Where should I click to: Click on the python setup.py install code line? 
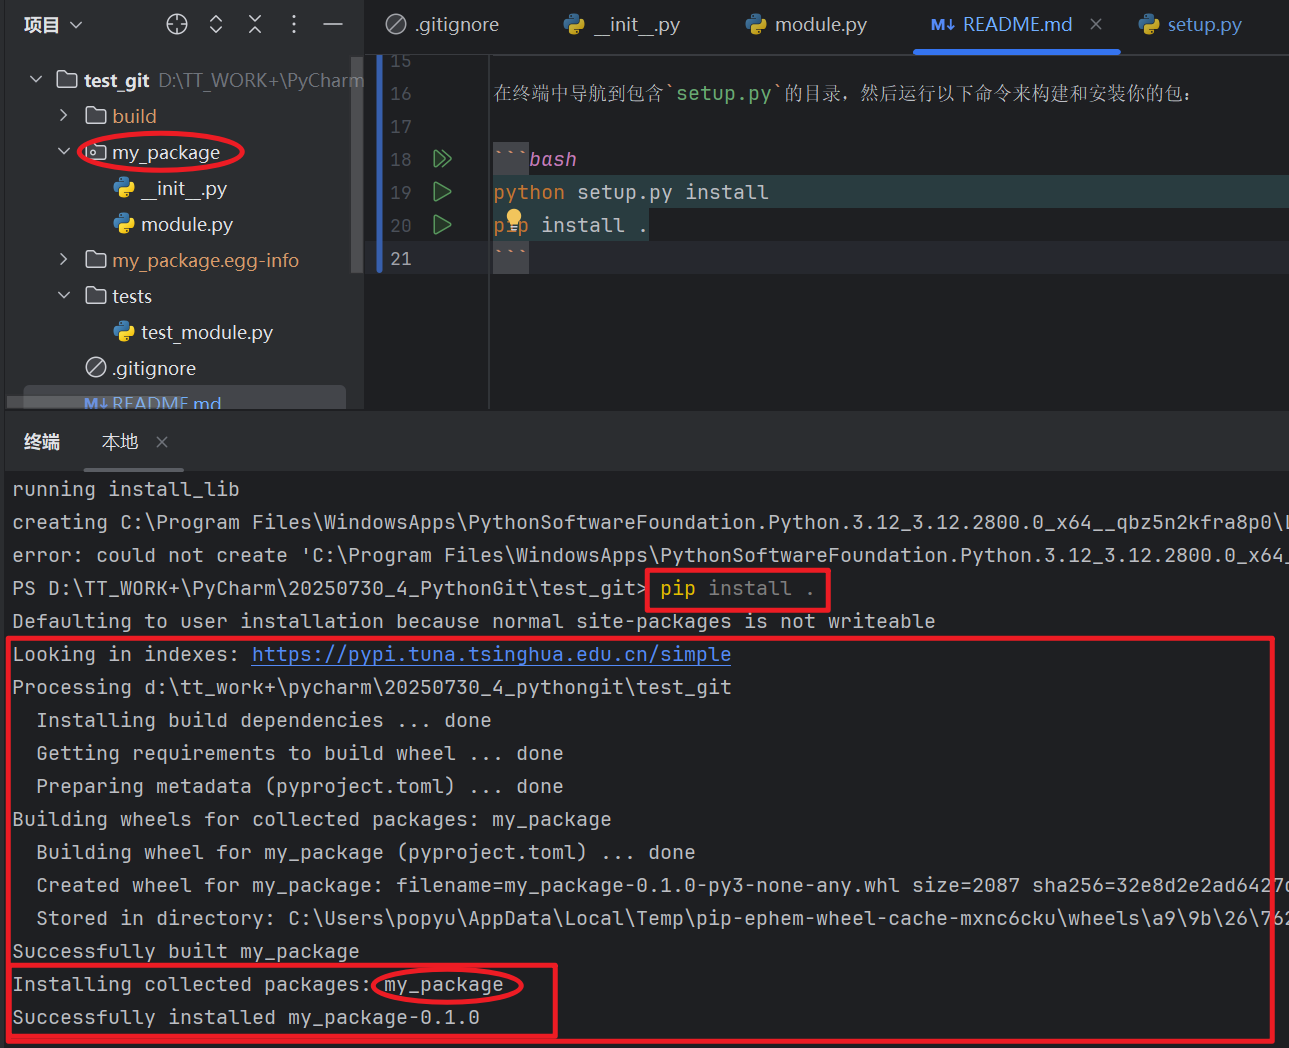[631, 192]
